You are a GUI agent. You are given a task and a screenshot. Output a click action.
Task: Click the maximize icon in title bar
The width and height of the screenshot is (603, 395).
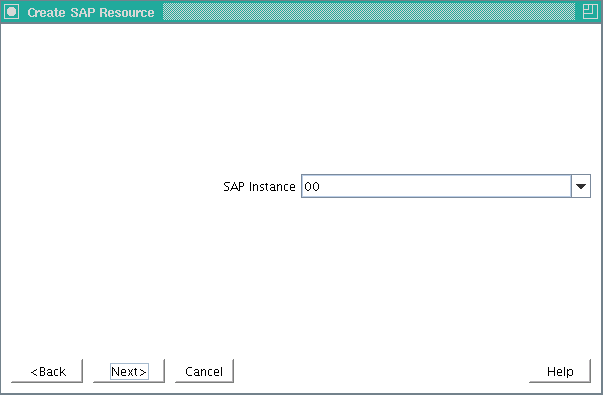click(x=590, y=12)
